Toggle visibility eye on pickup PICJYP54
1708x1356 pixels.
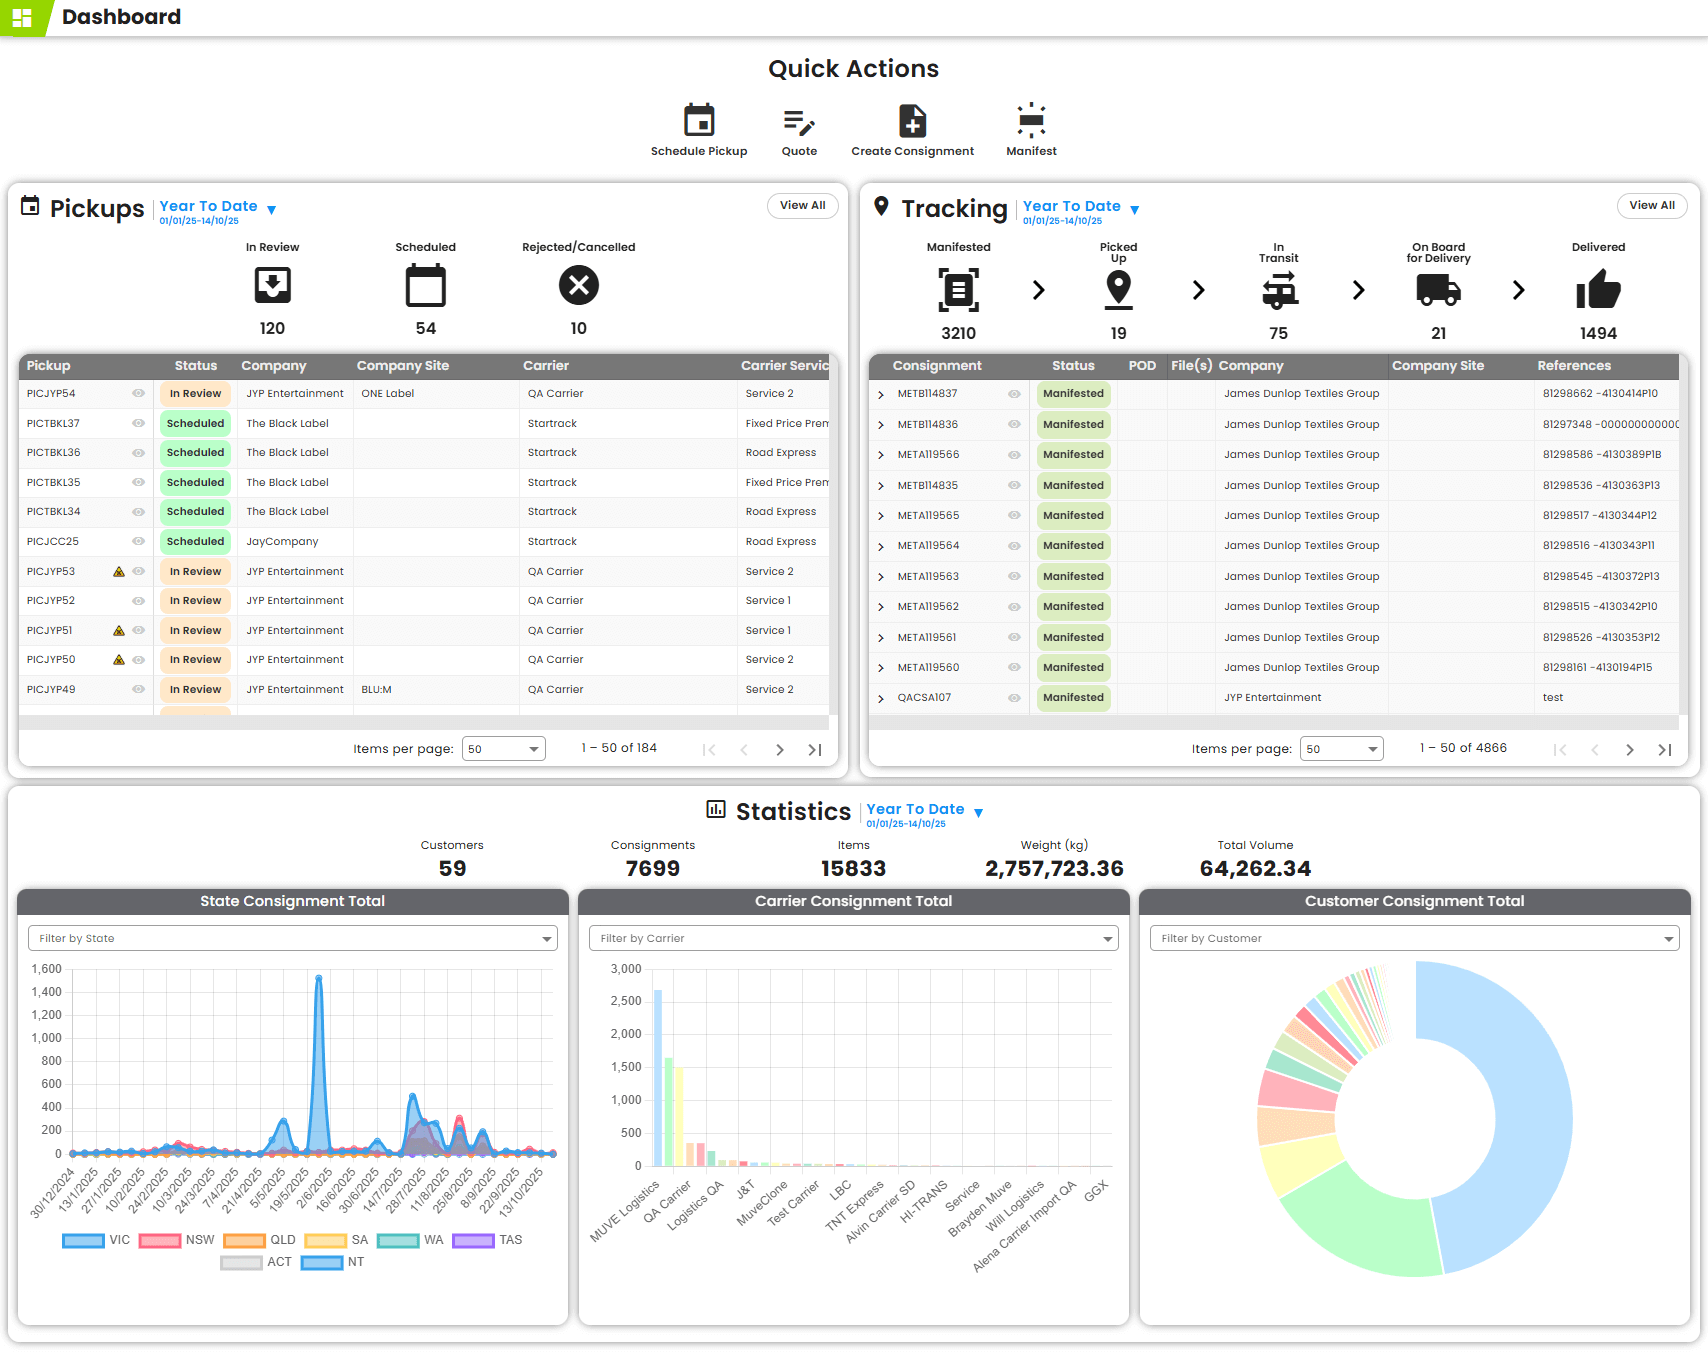point(139,393)
